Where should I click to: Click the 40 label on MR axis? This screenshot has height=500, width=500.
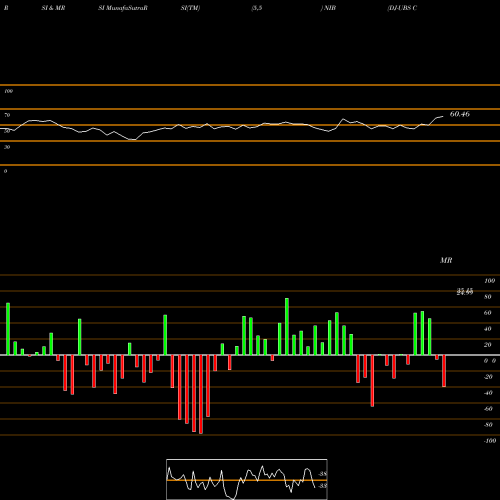488,329
